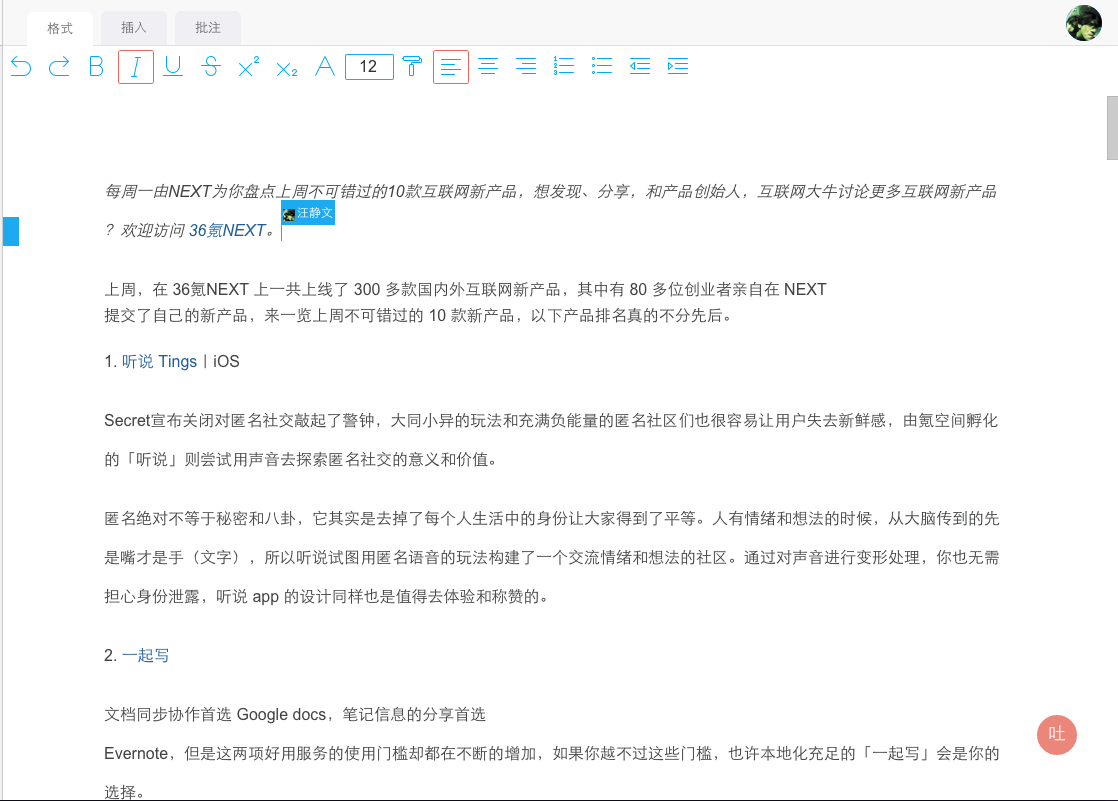Image resolution: width=1118 pixels, height=801 pixels.
Task: Select the format painter tool
Action: (412, 67)
